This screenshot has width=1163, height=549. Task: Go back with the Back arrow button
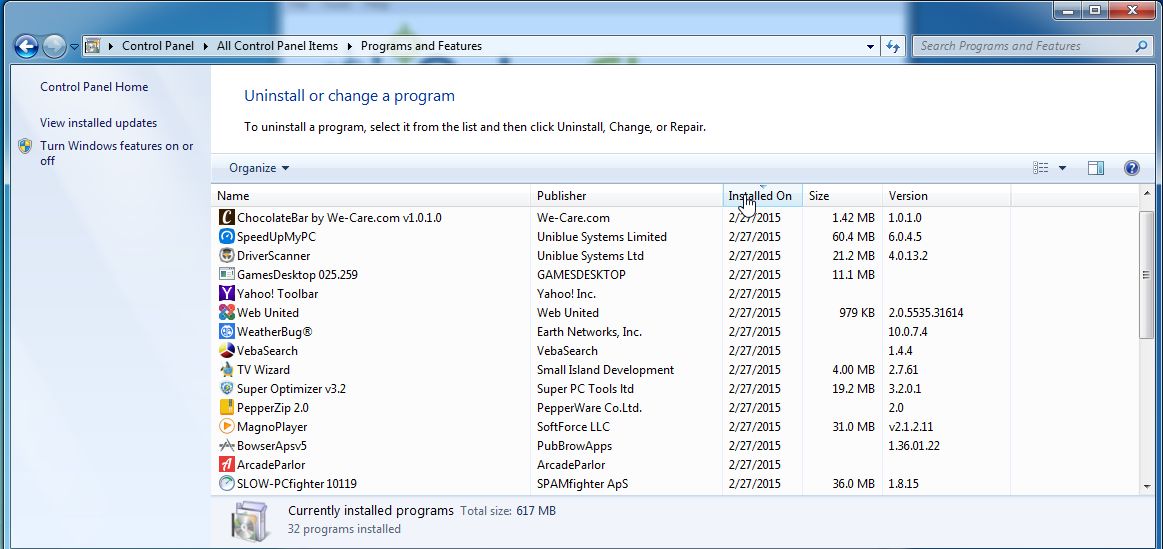click(26, 47)
